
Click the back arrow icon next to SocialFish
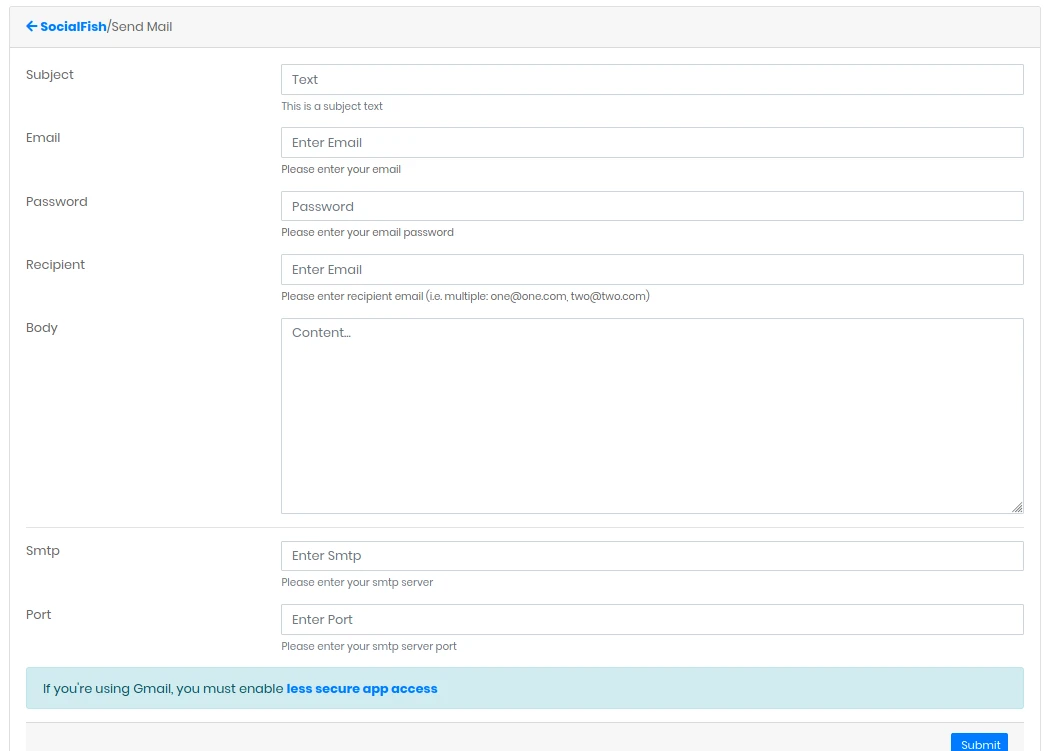click(30, 25)
